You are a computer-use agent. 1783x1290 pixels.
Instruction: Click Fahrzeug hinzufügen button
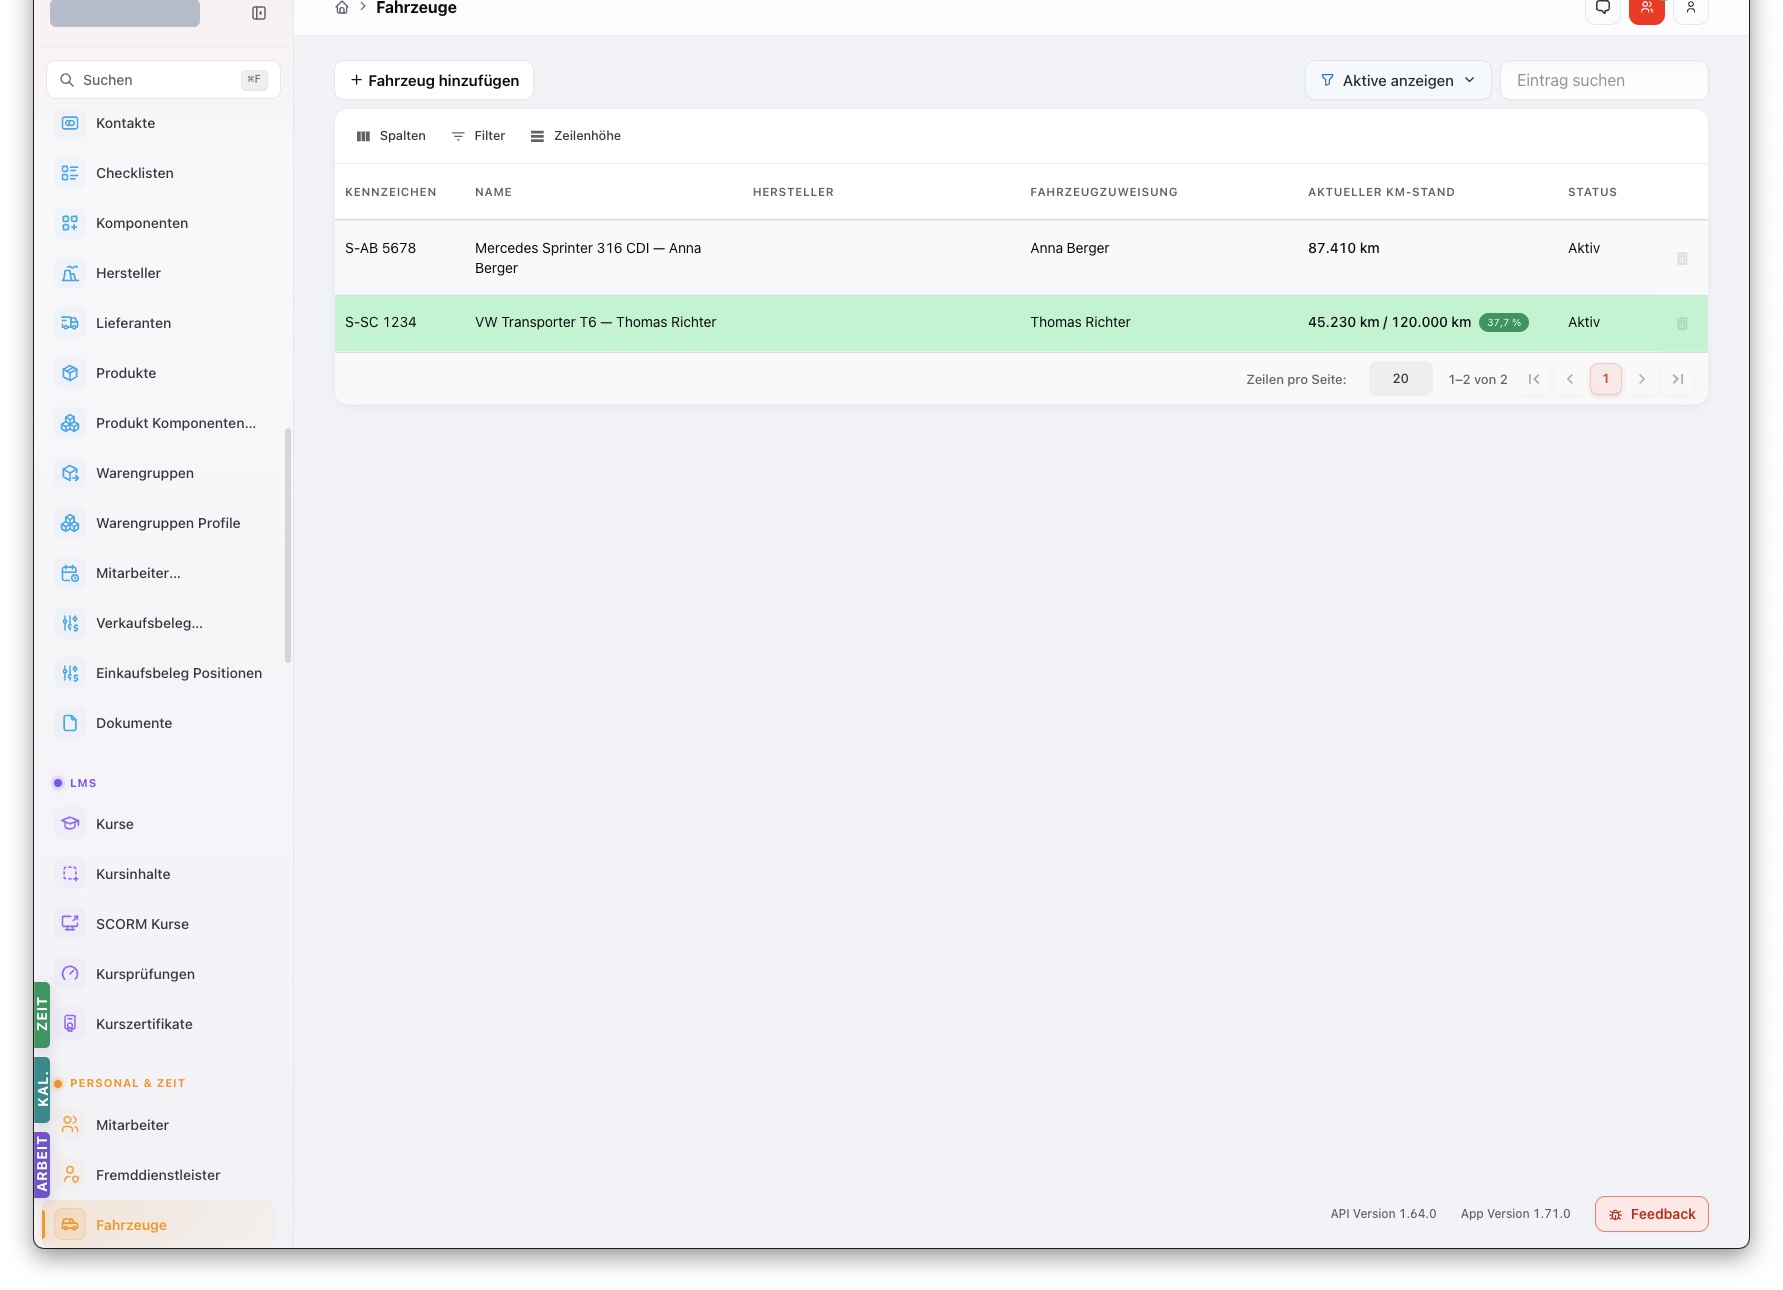click(x=434, y=80)
